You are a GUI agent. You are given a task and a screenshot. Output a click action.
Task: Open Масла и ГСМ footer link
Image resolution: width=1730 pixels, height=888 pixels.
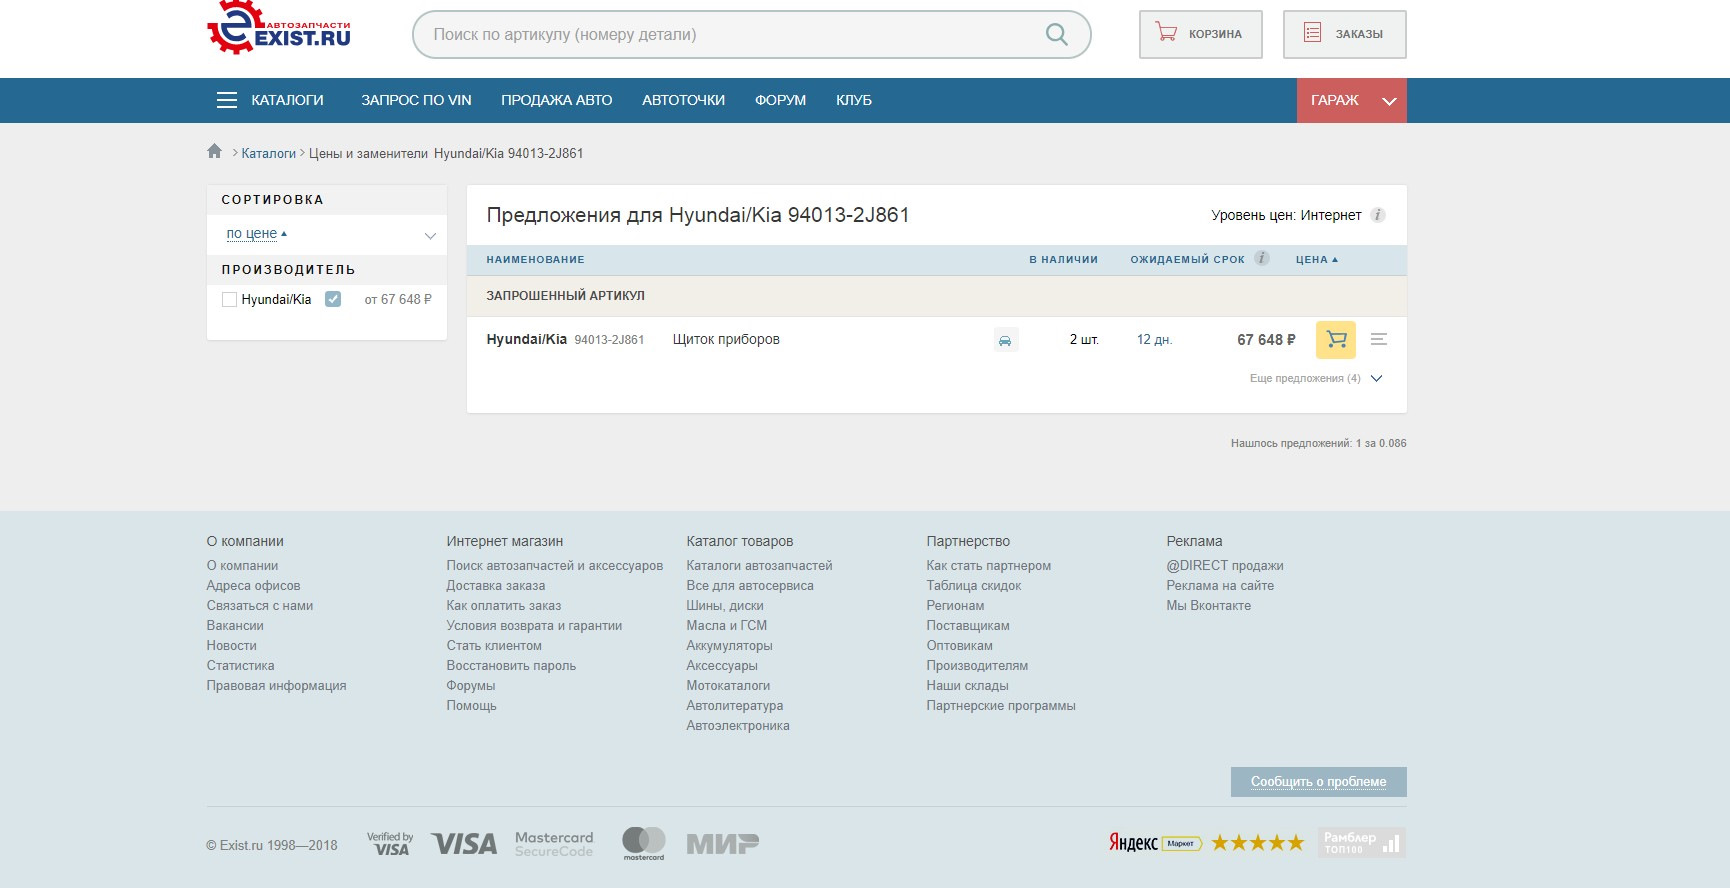(x=727, y=626)
